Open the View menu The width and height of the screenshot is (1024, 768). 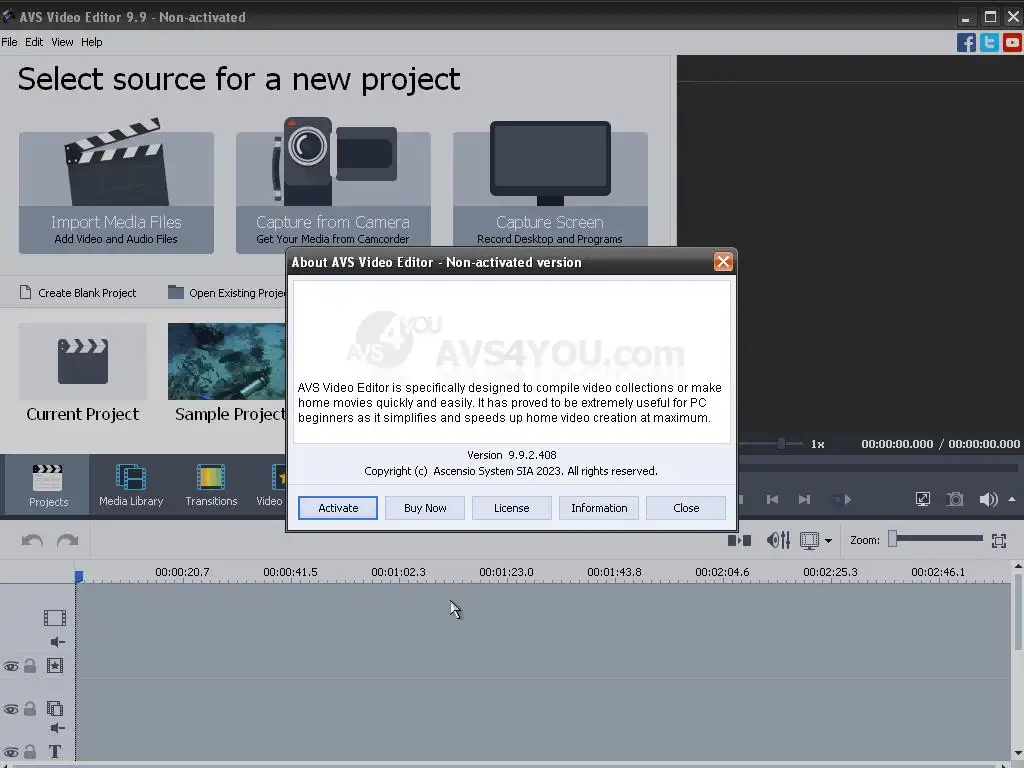click(62, 42)
